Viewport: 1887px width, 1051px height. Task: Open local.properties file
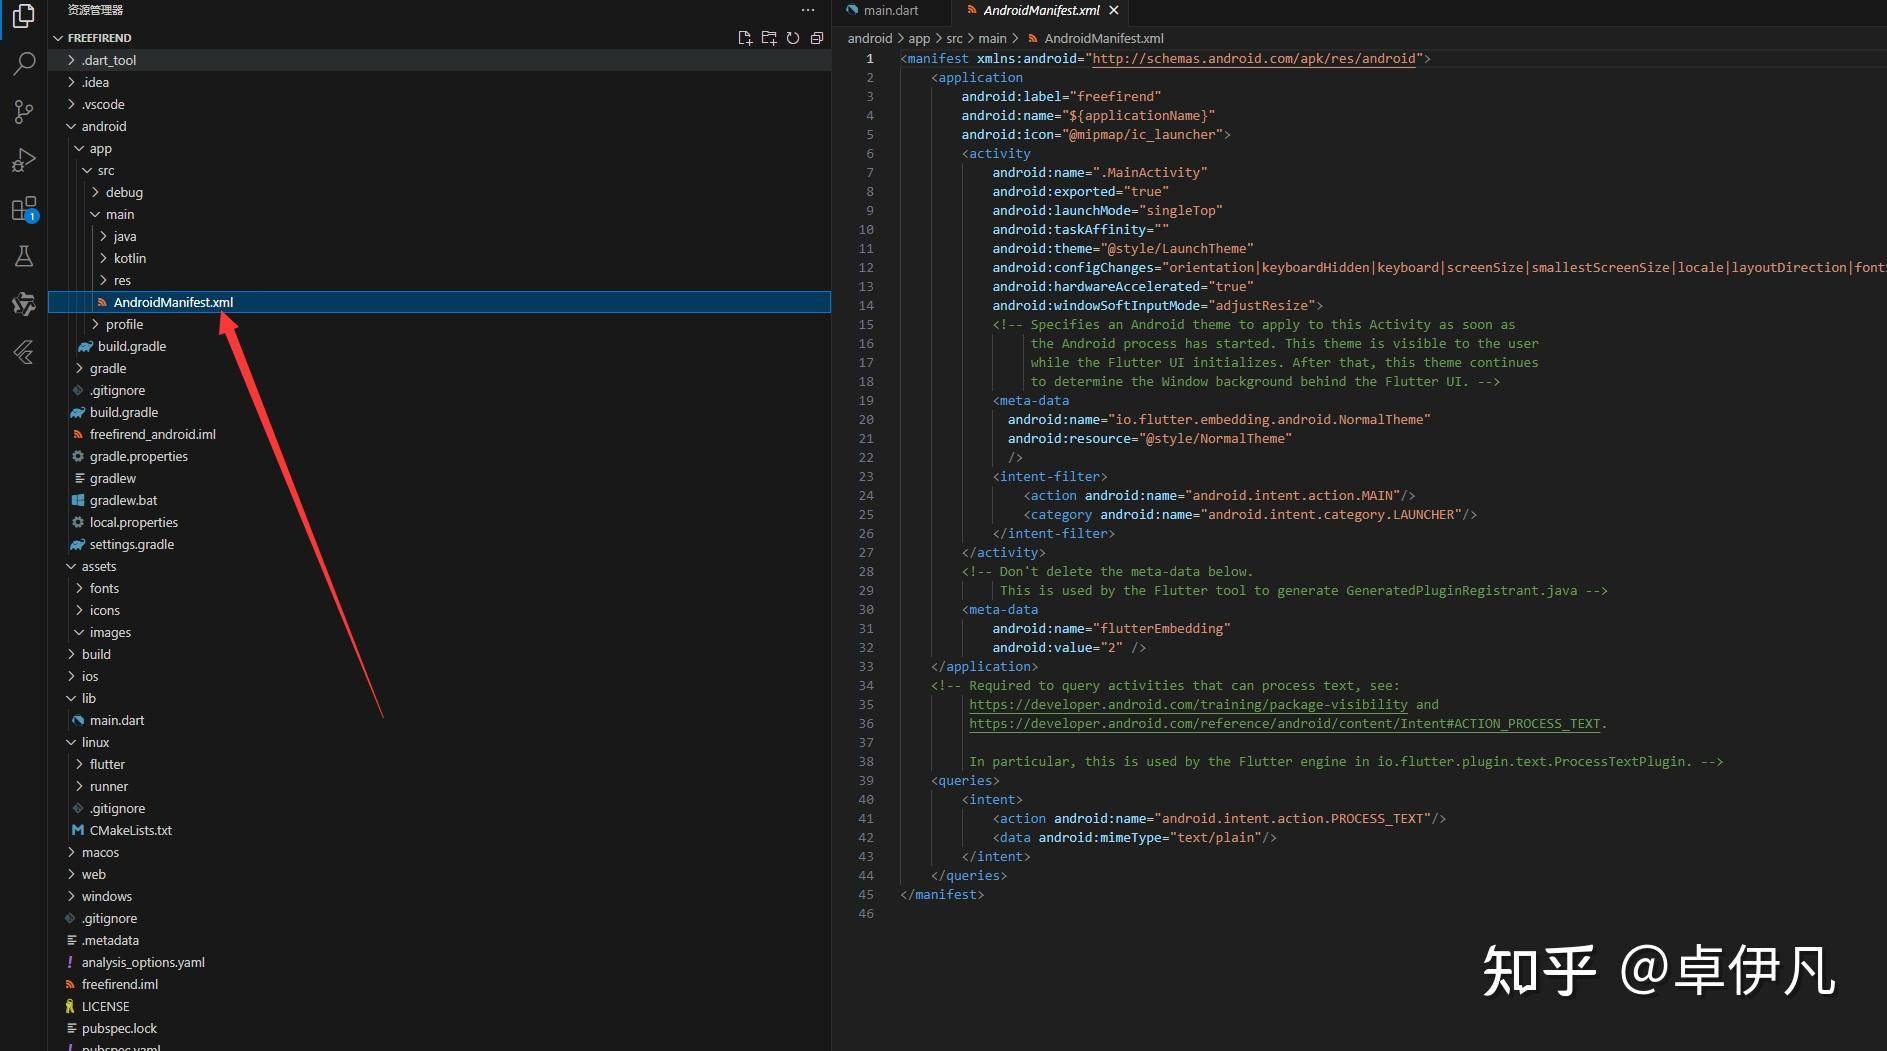(x=440, y=522)
